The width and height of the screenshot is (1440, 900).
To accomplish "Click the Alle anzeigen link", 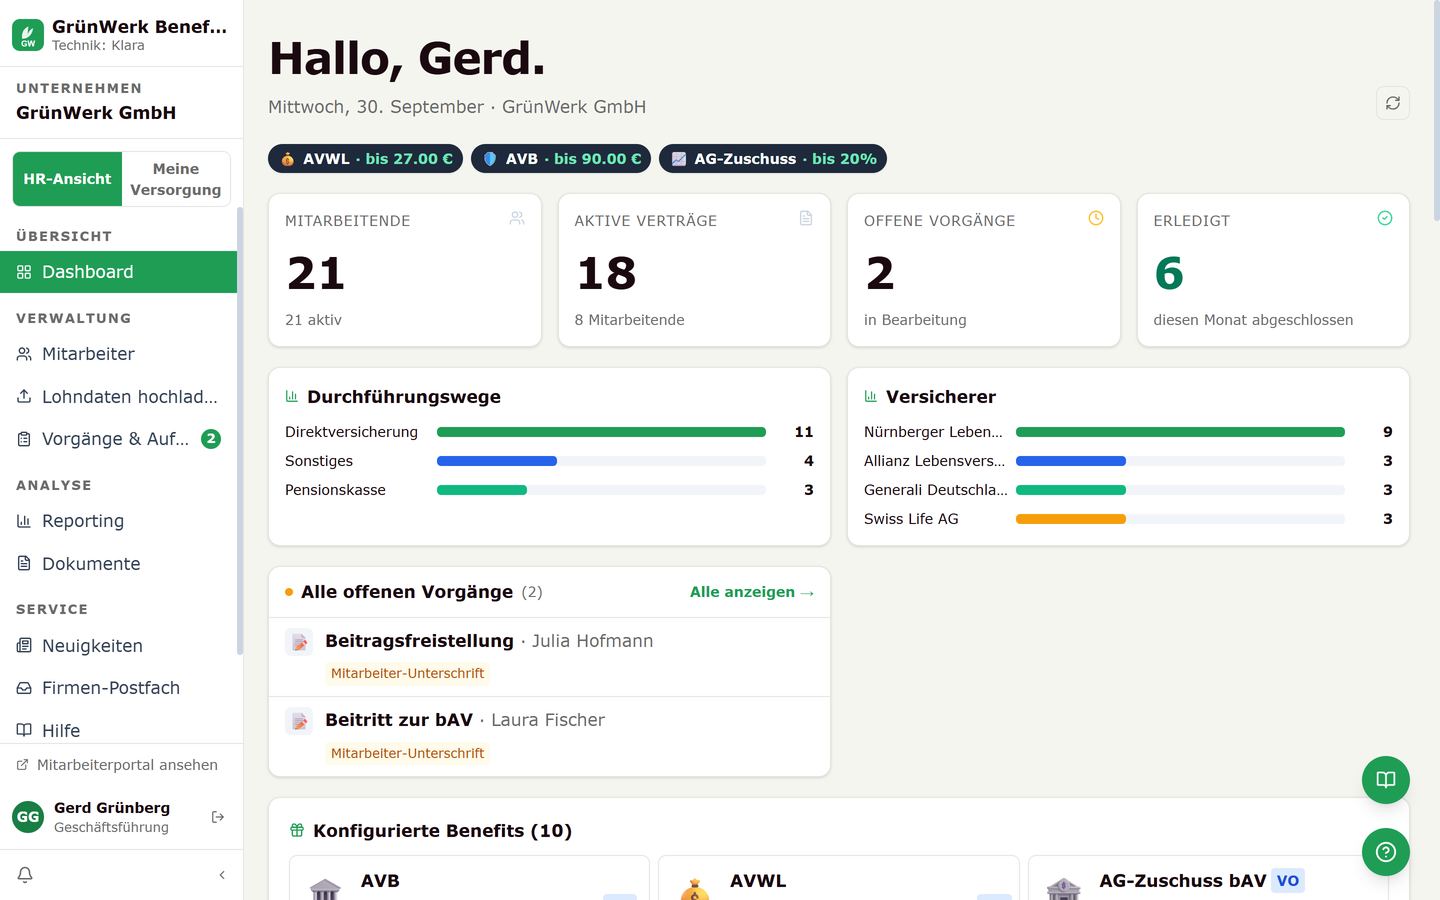I will point(752,592).
